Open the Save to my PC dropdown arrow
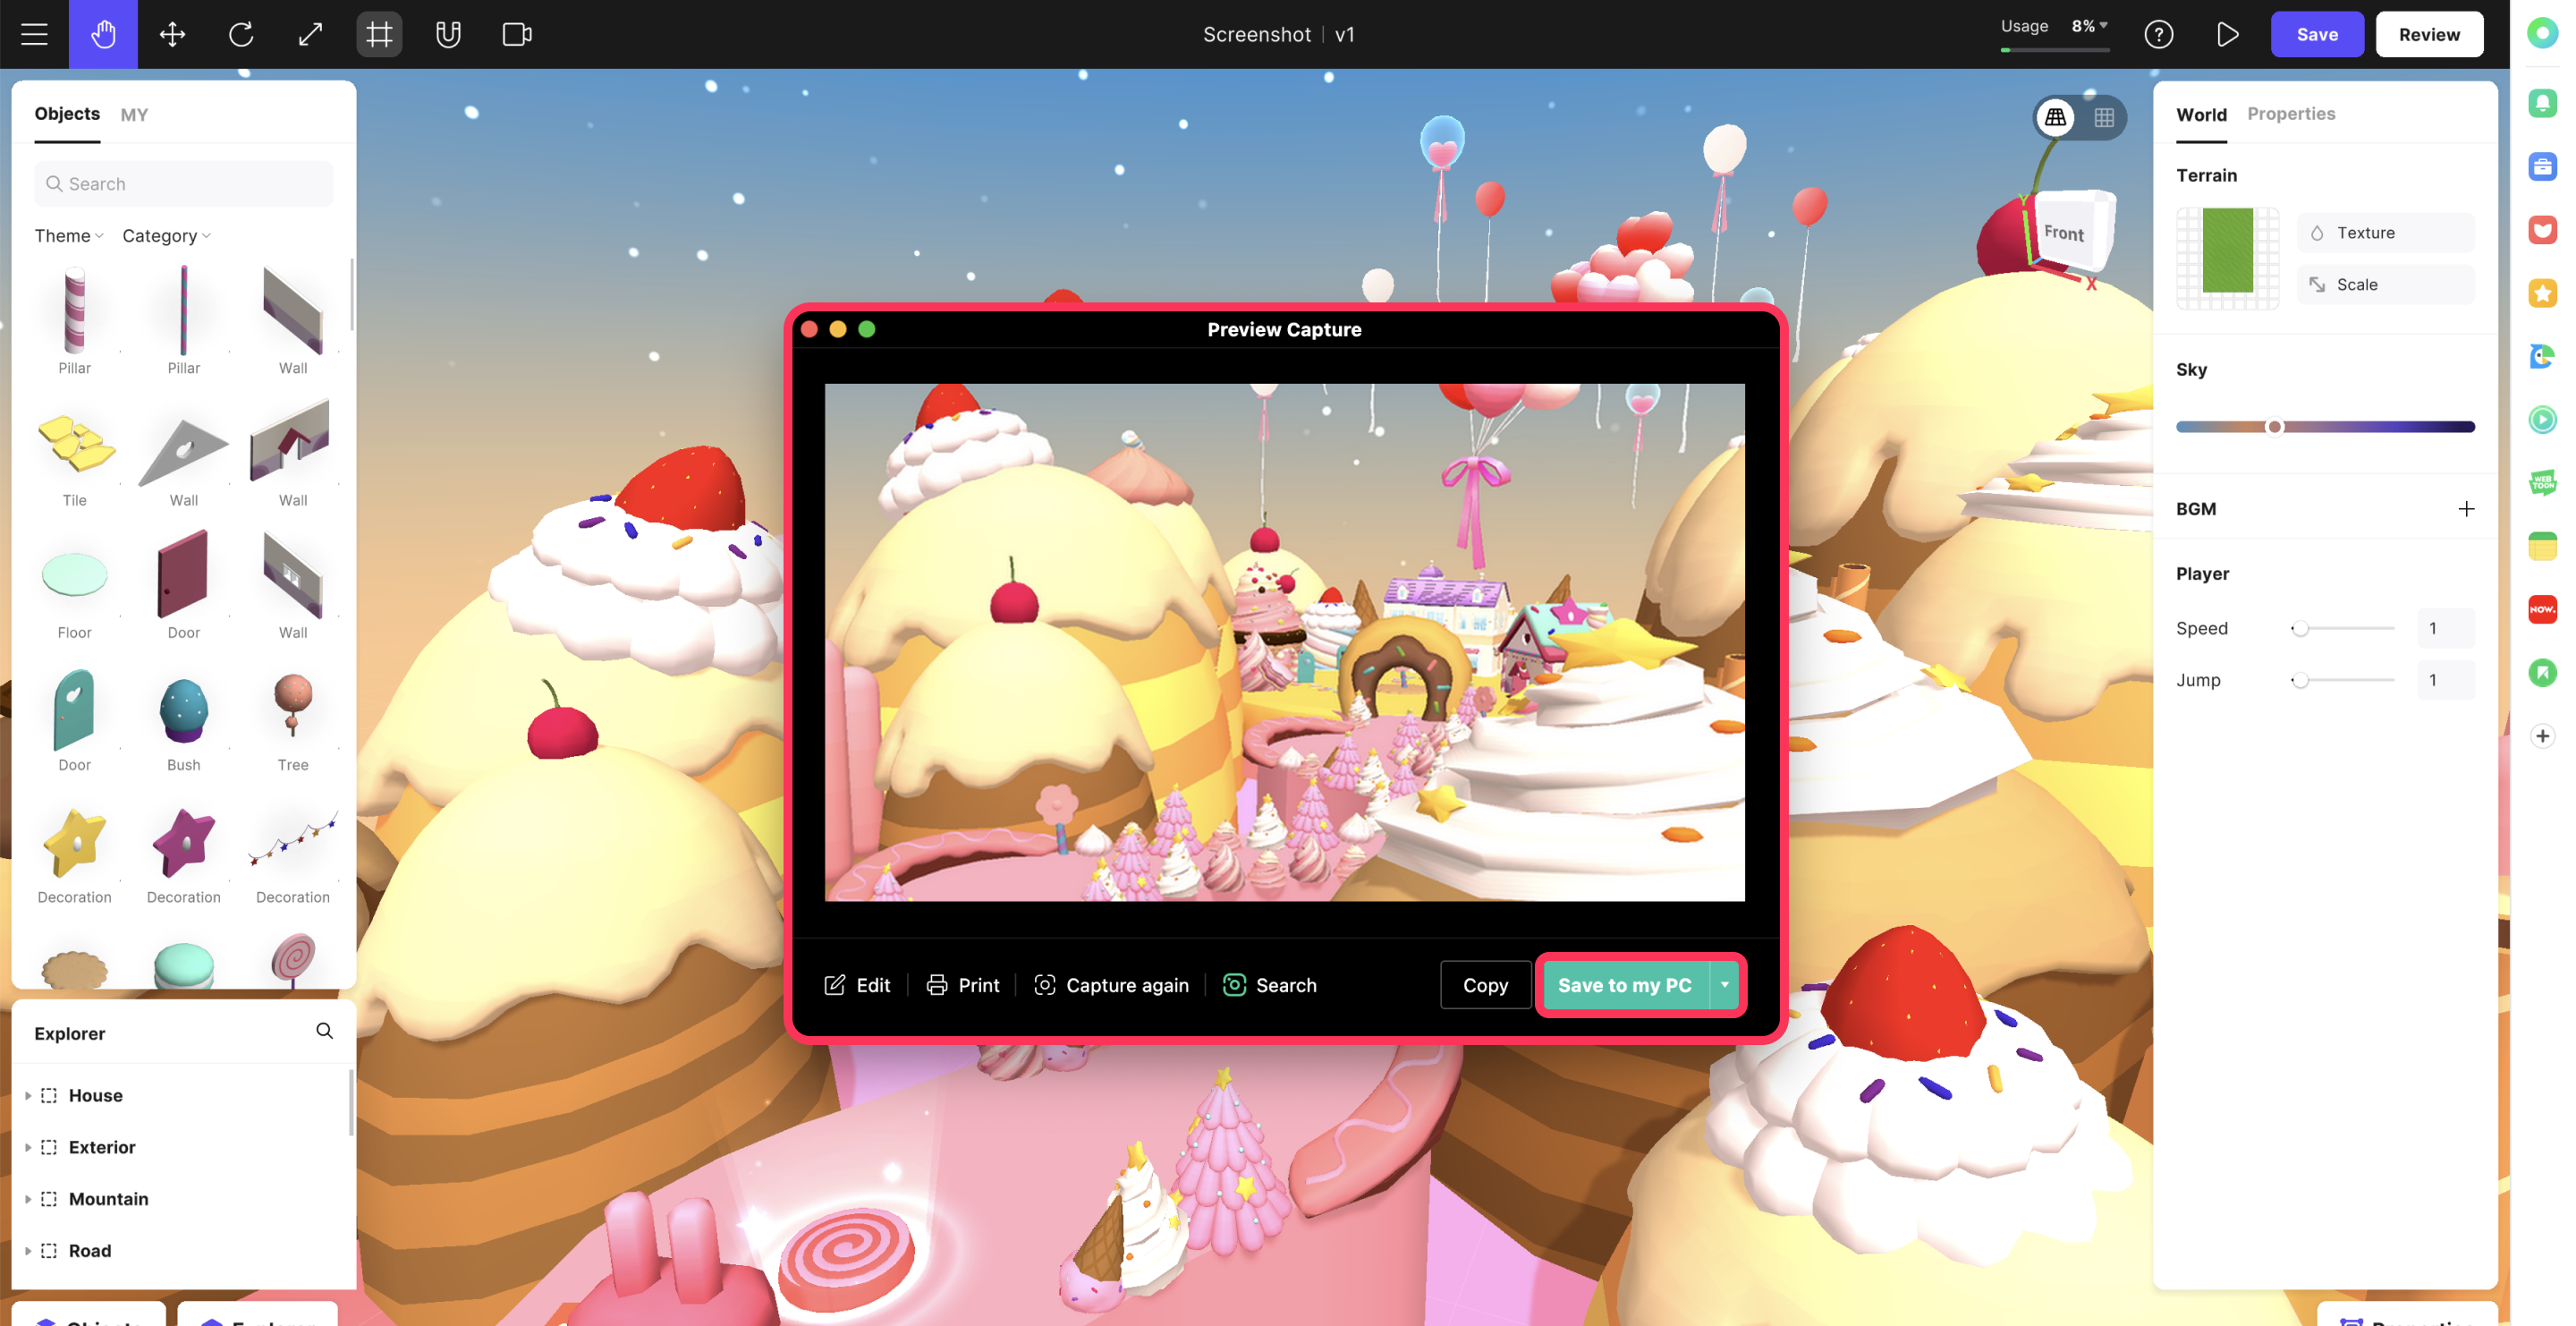 pos(1724,984)
